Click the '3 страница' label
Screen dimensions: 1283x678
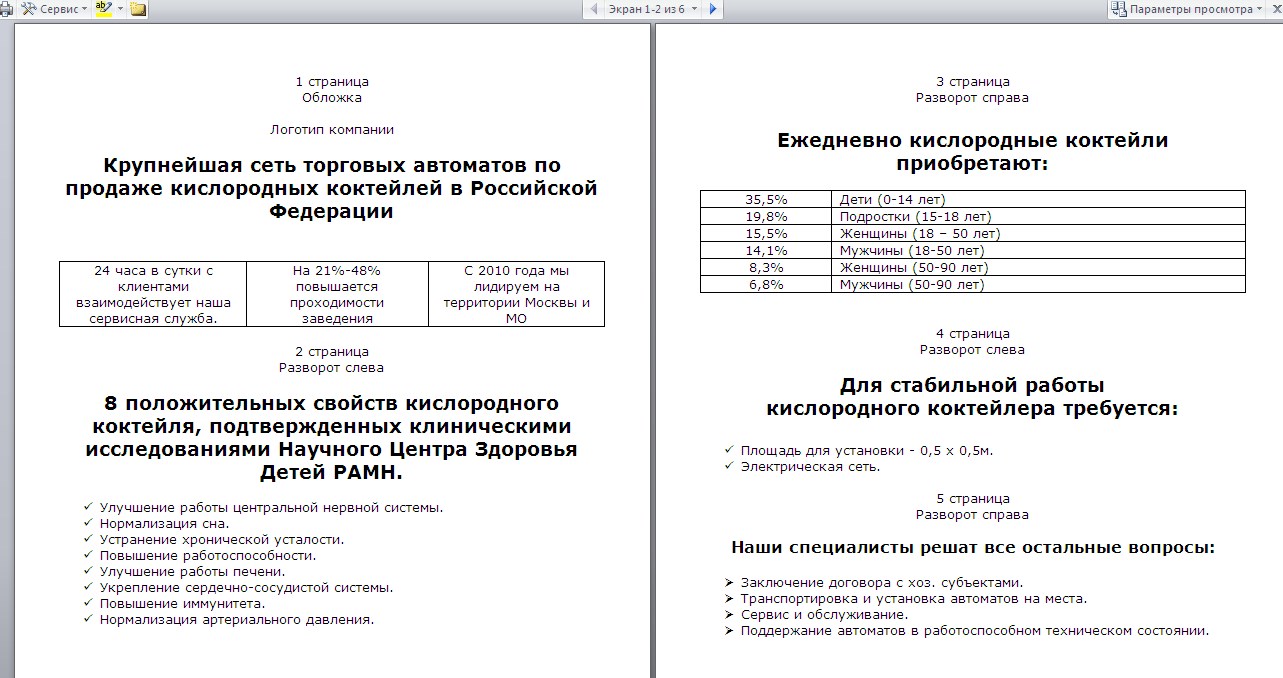click(x=972, y=81)
